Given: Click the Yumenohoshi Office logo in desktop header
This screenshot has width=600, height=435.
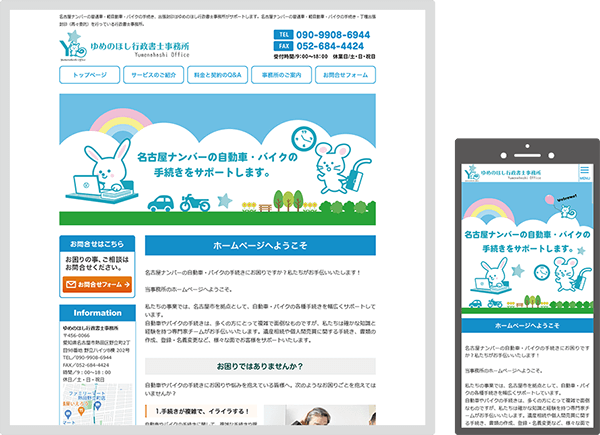Looking at the screenshot, I should 116,46.
